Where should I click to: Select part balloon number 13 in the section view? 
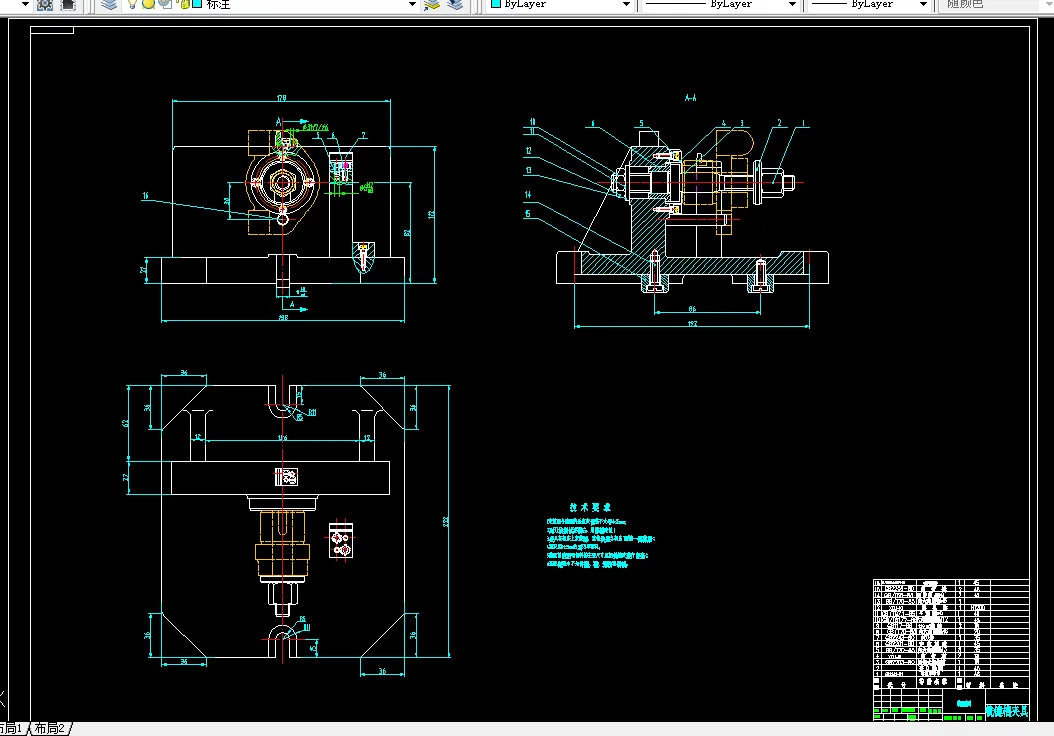click(x=528, y=170)
